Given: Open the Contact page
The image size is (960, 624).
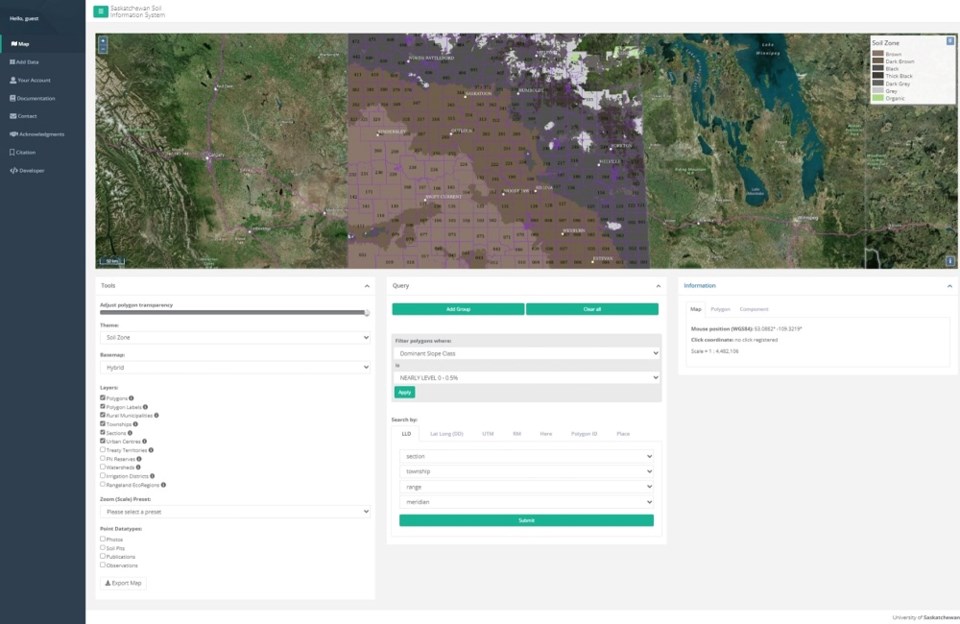Looking at the screenshot, I should tap(23, 116).
